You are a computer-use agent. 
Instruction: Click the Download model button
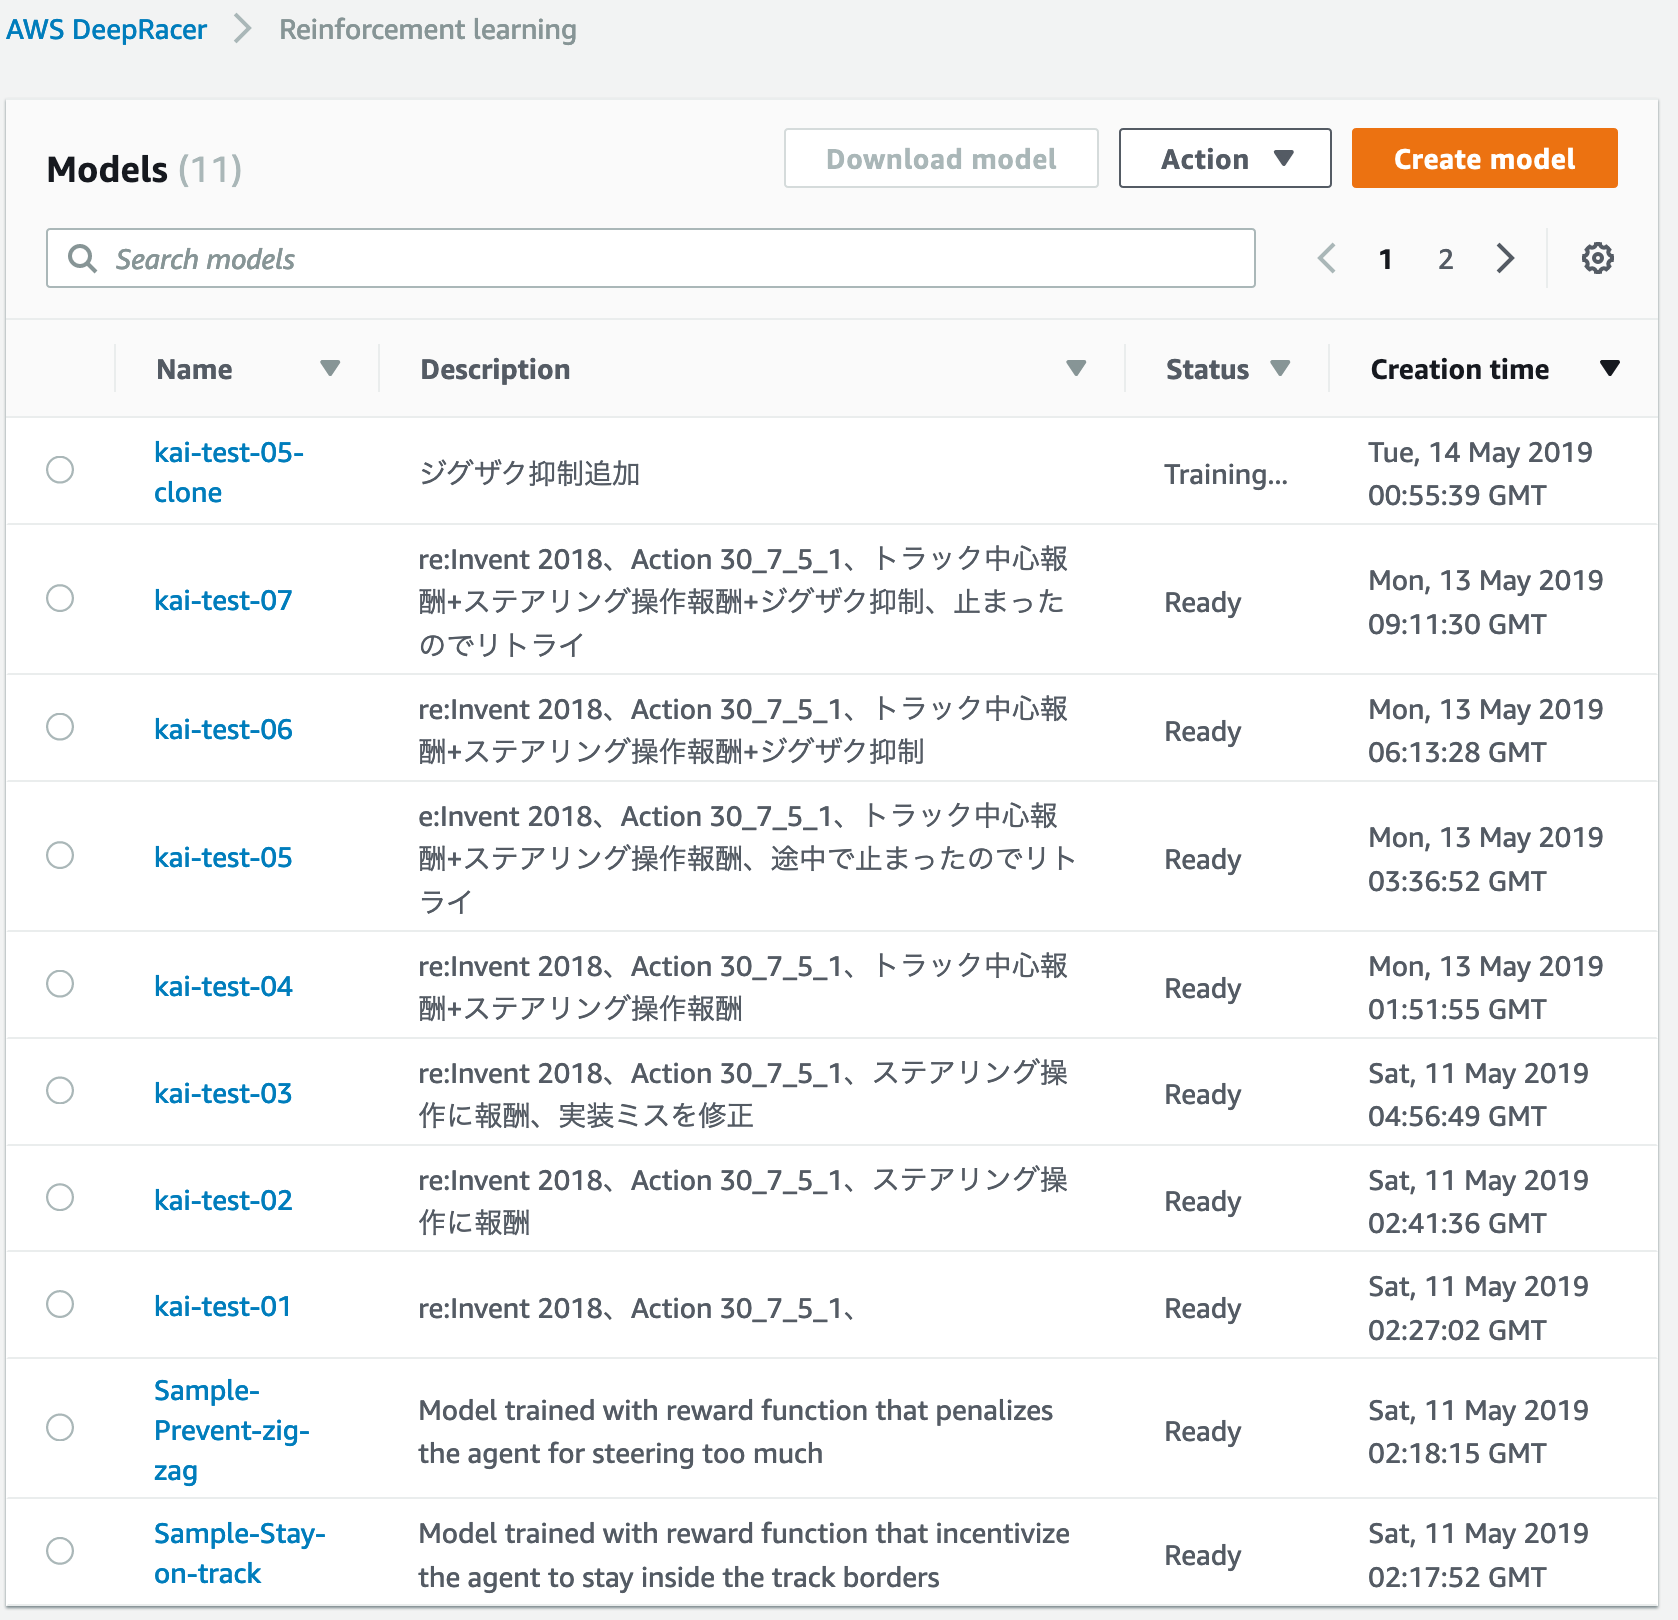939,158
